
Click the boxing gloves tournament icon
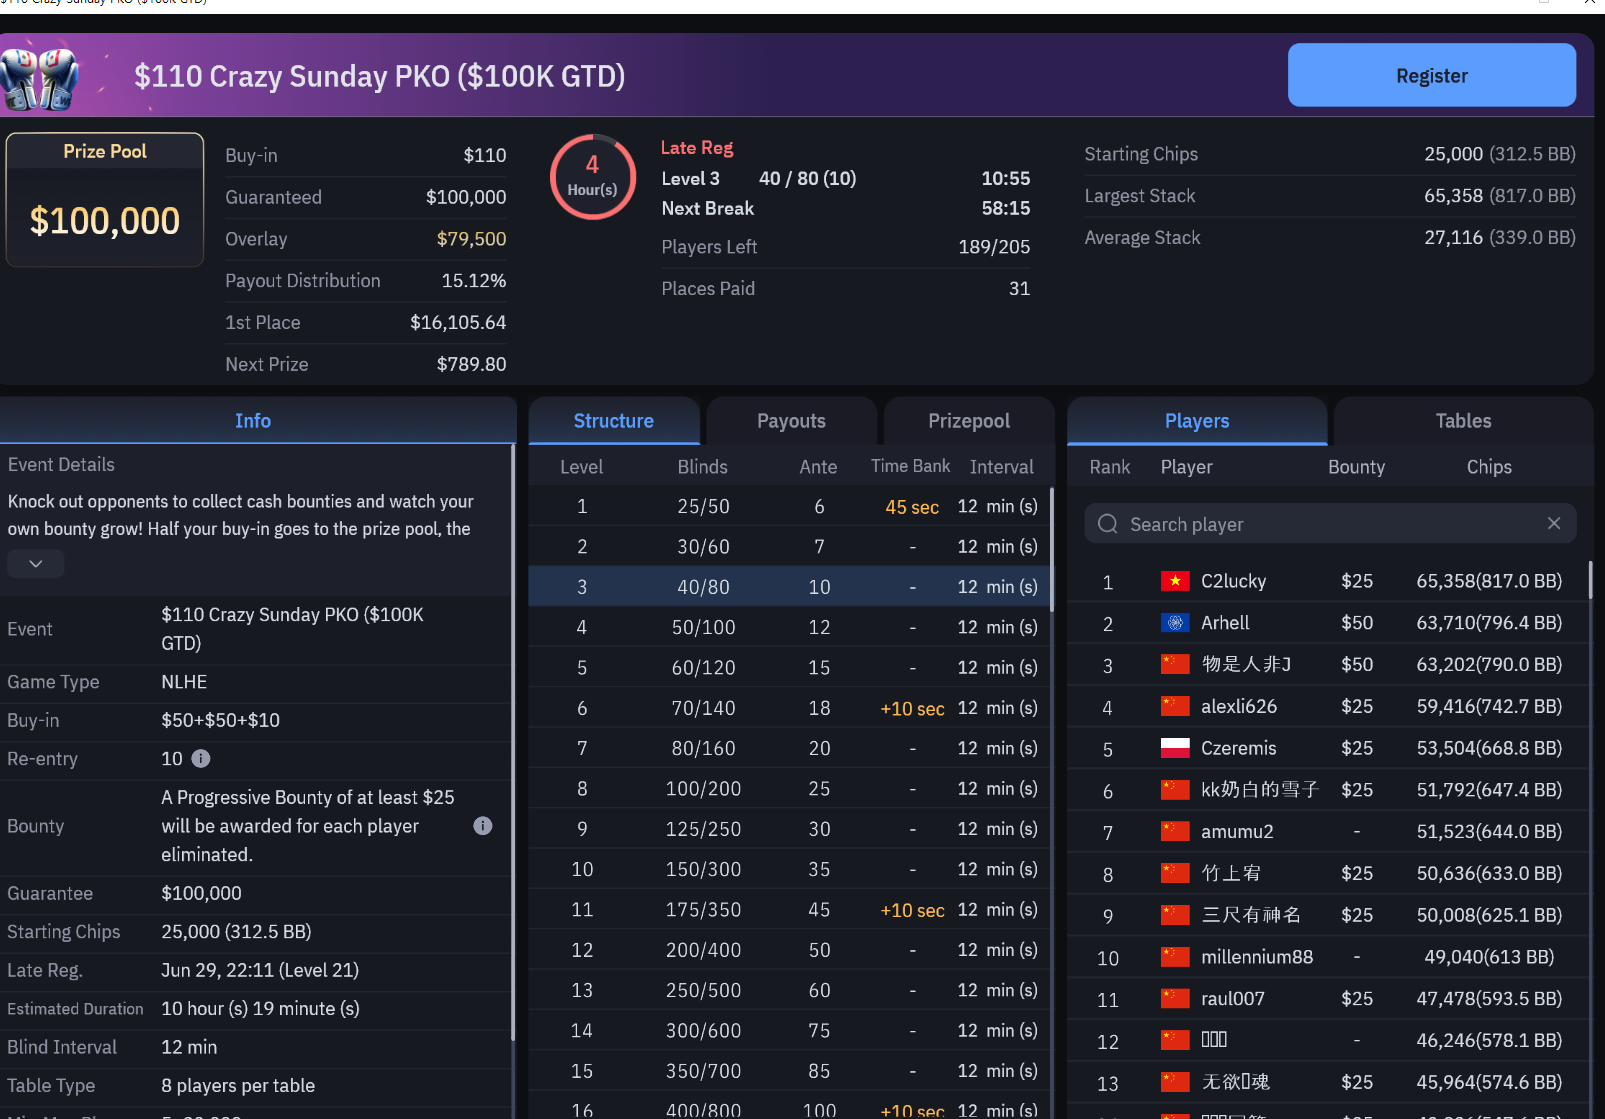tap(40, 77)
